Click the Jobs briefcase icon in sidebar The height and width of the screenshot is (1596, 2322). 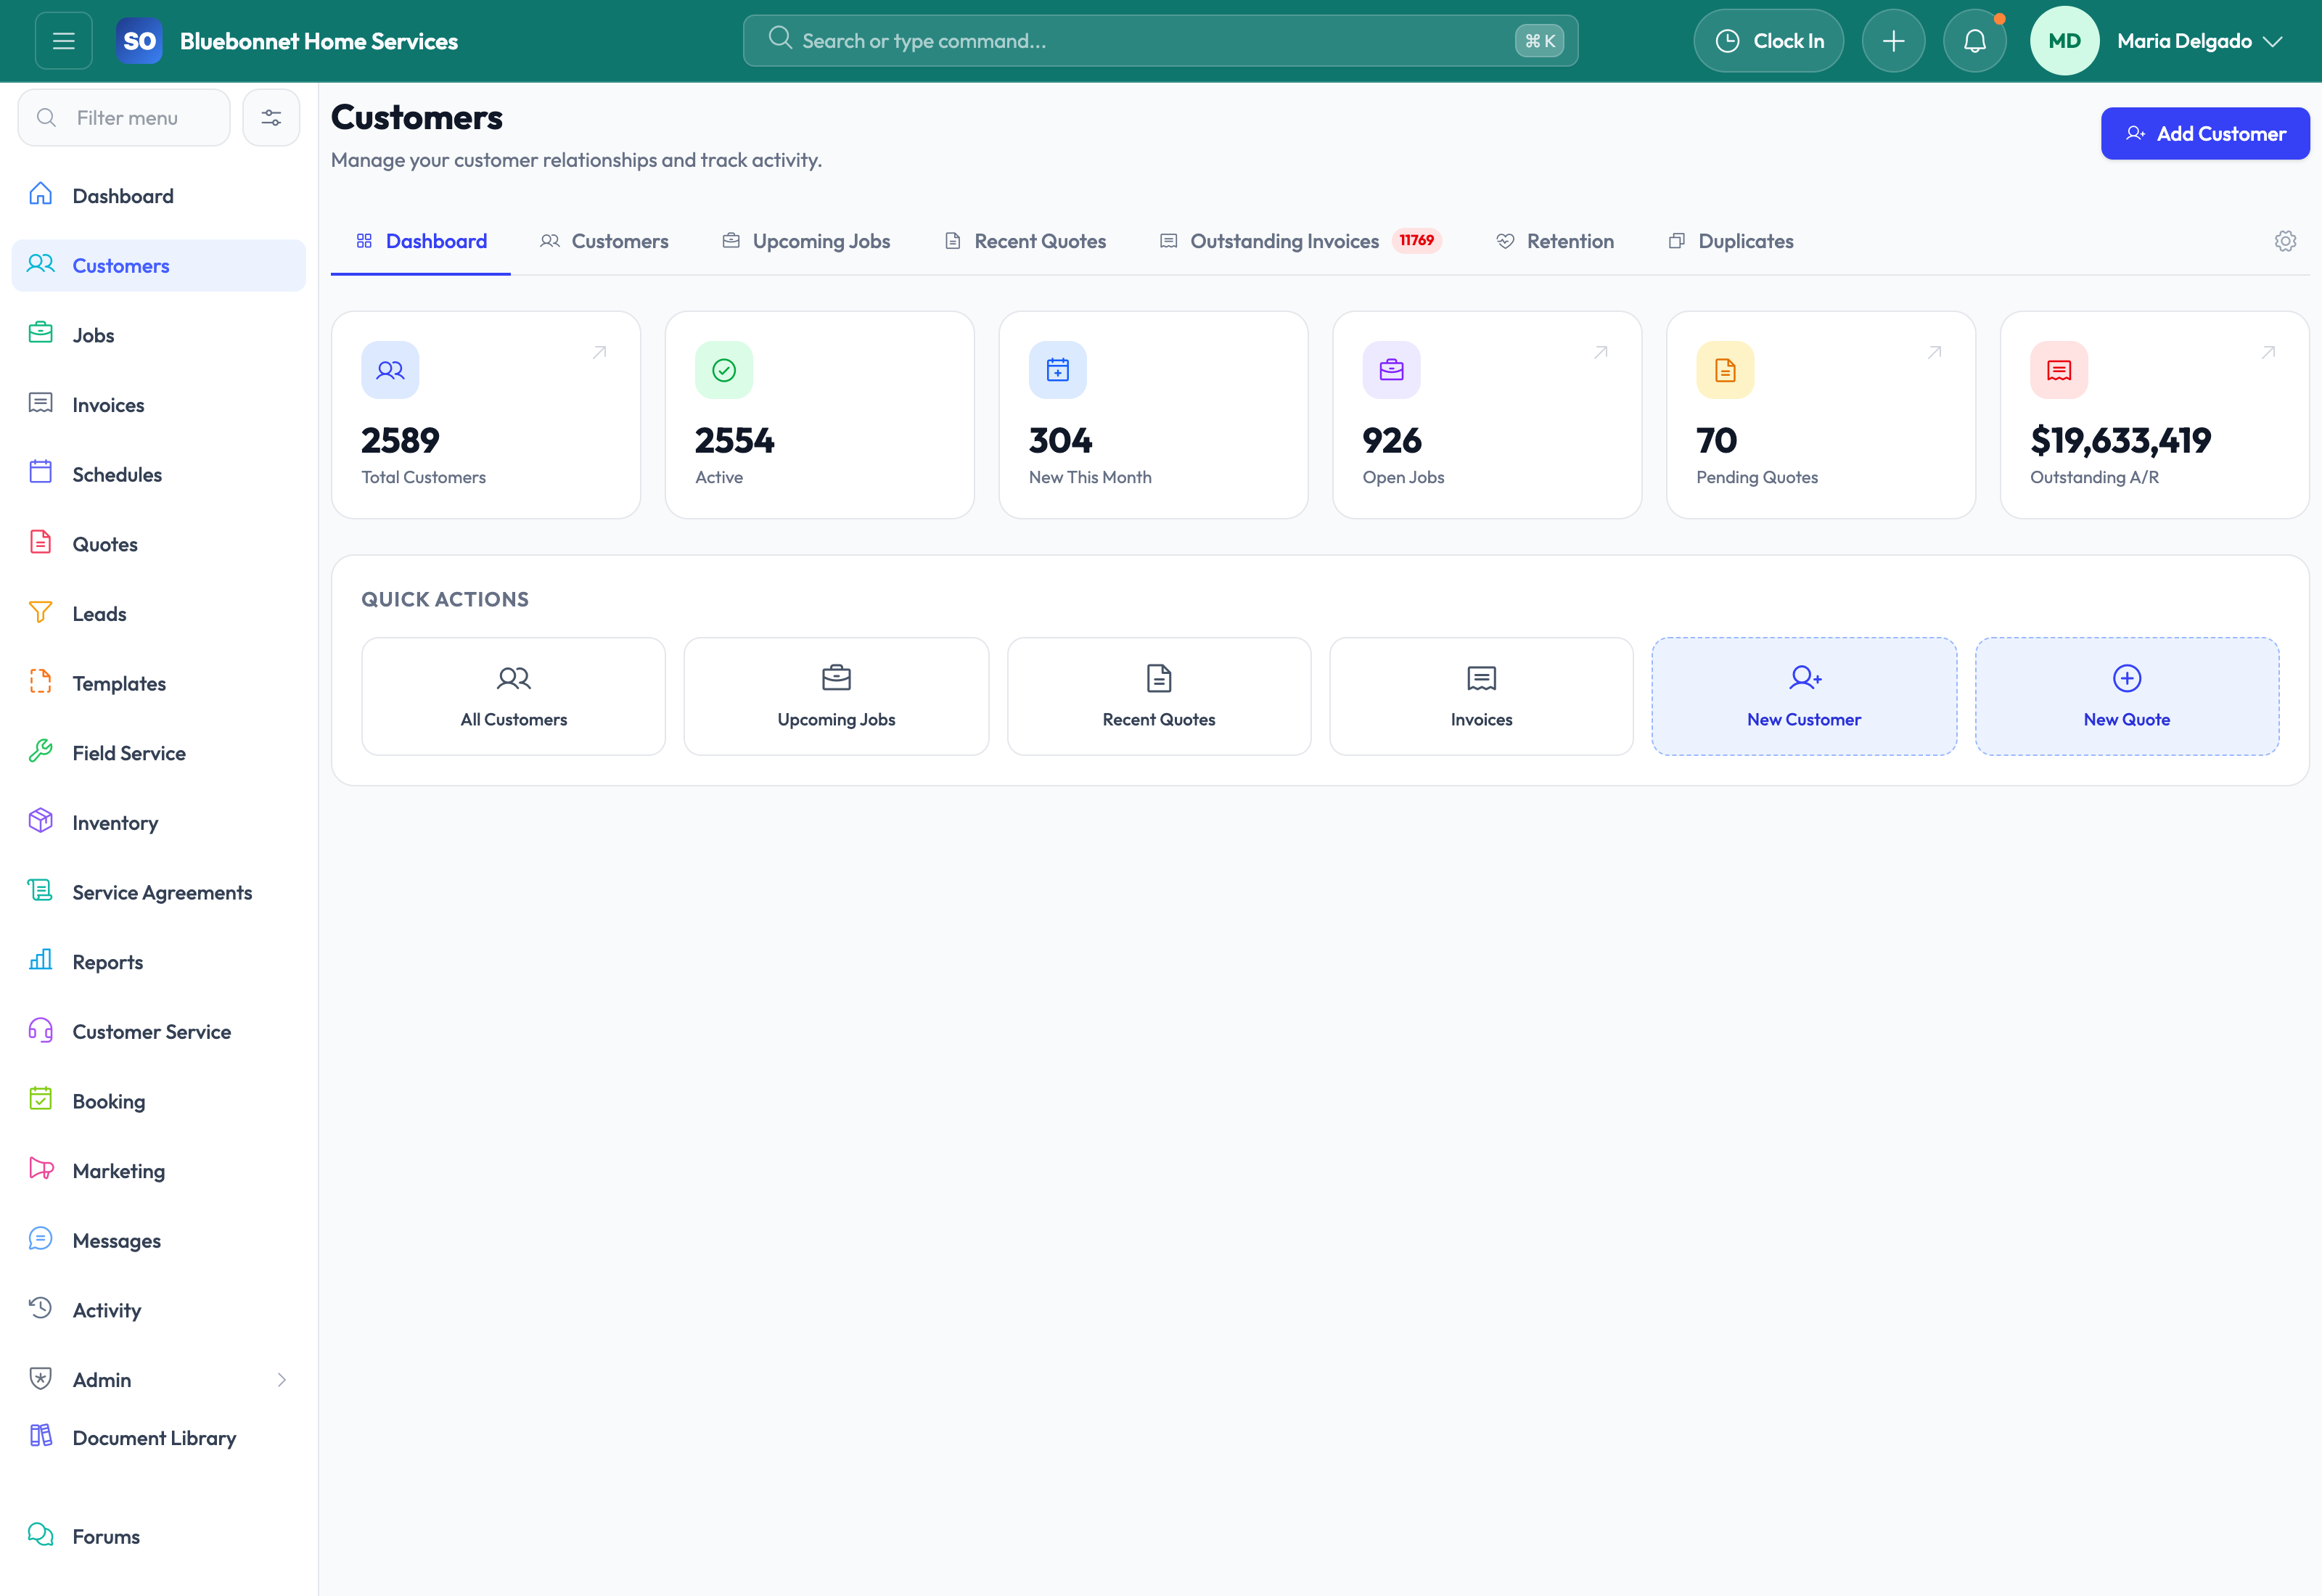click(41, 333)
